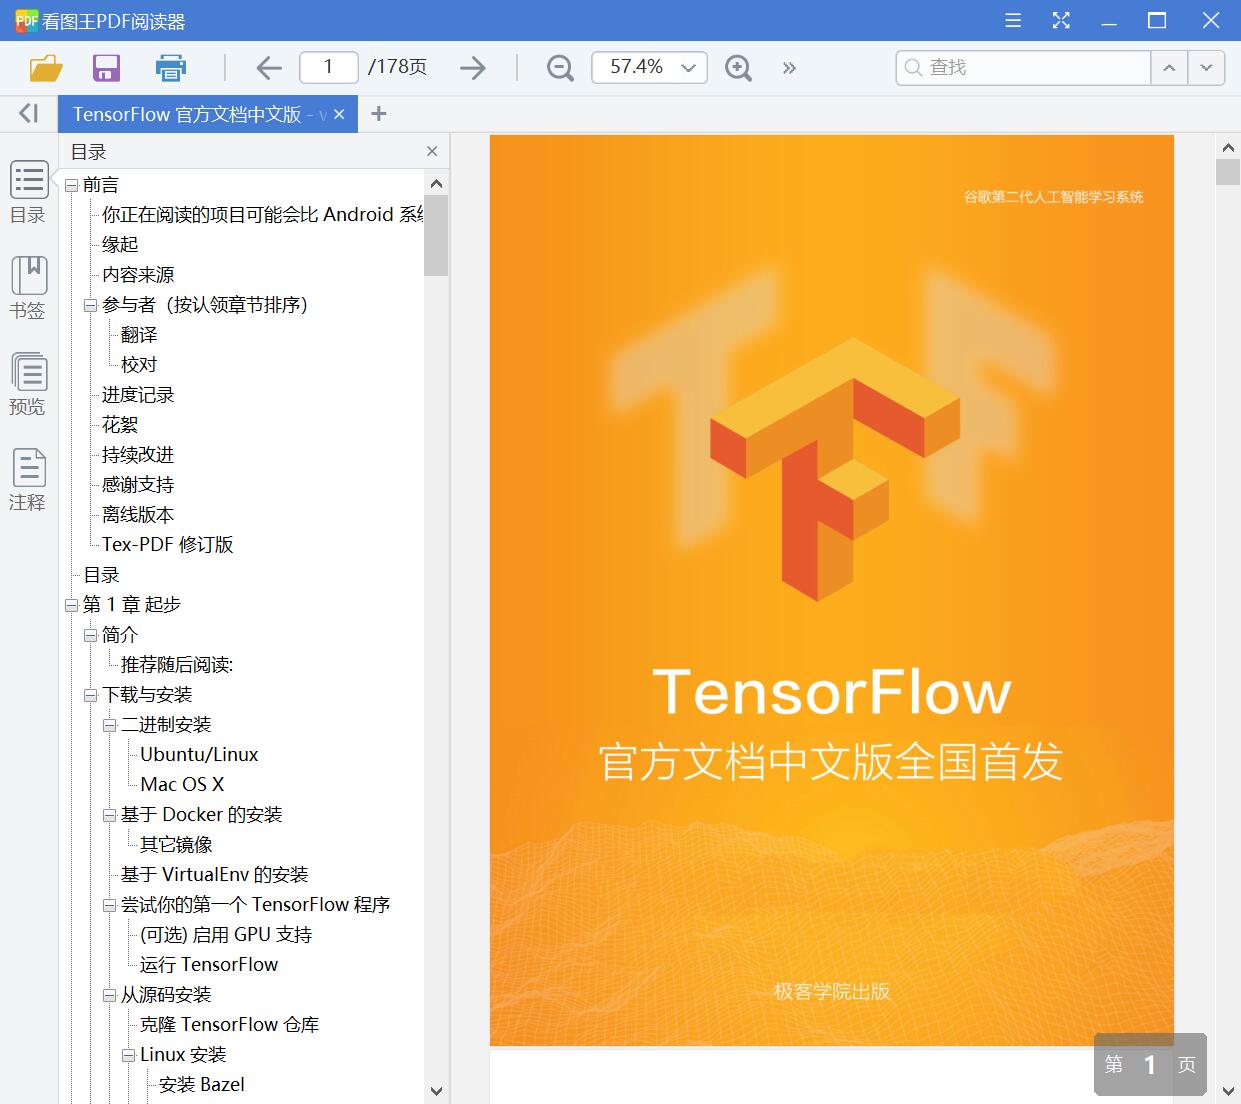Zoom in with the plus magnifier icon
Screen dimensions: 1241x1104
(x=738, y=68)
